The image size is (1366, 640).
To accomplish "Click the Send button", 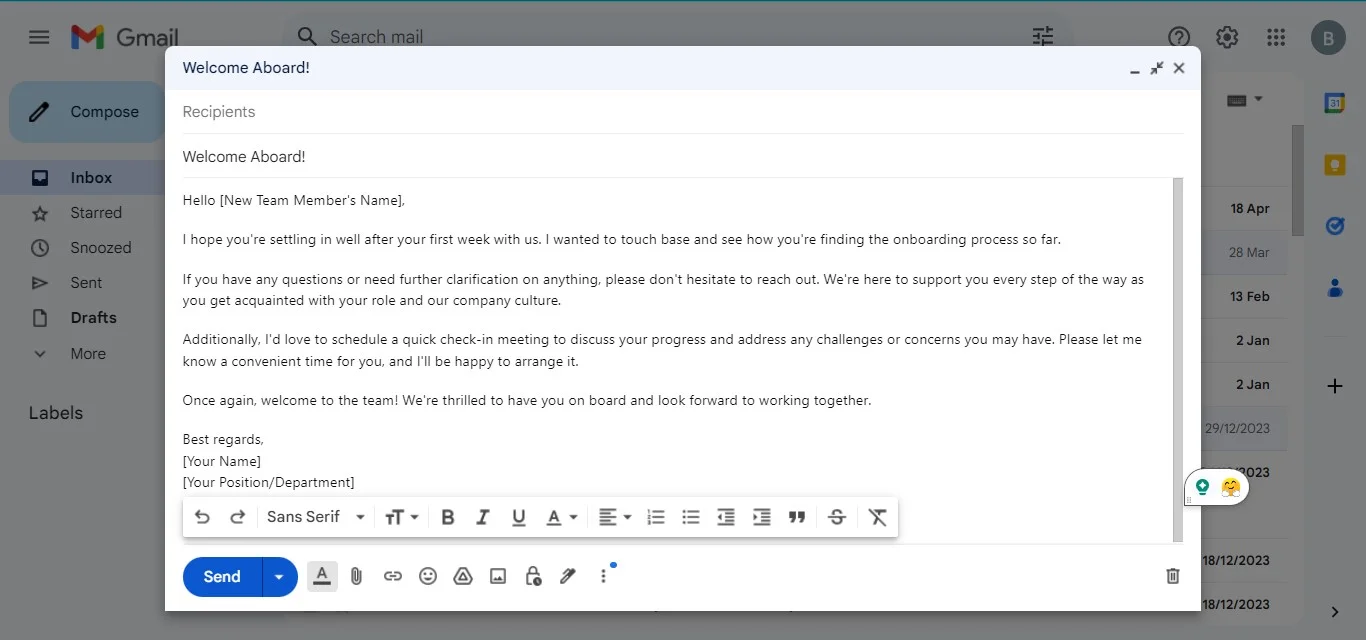I will coord(221,576).
